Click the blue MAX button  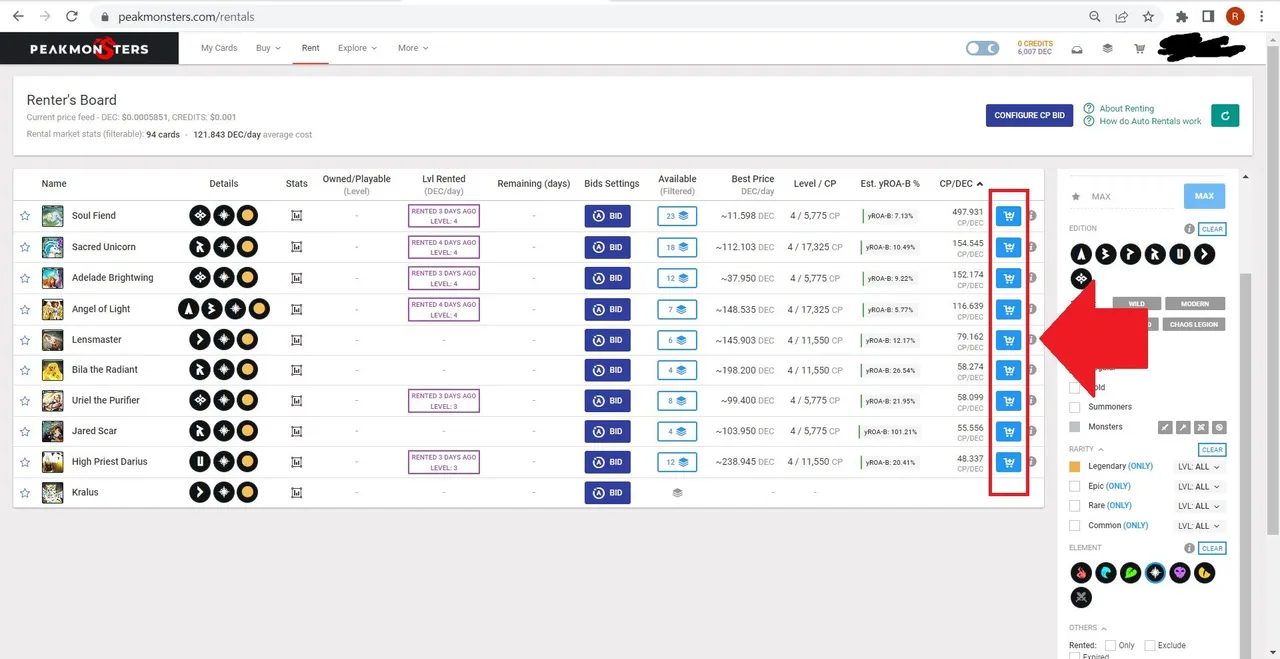point(1204,196)
